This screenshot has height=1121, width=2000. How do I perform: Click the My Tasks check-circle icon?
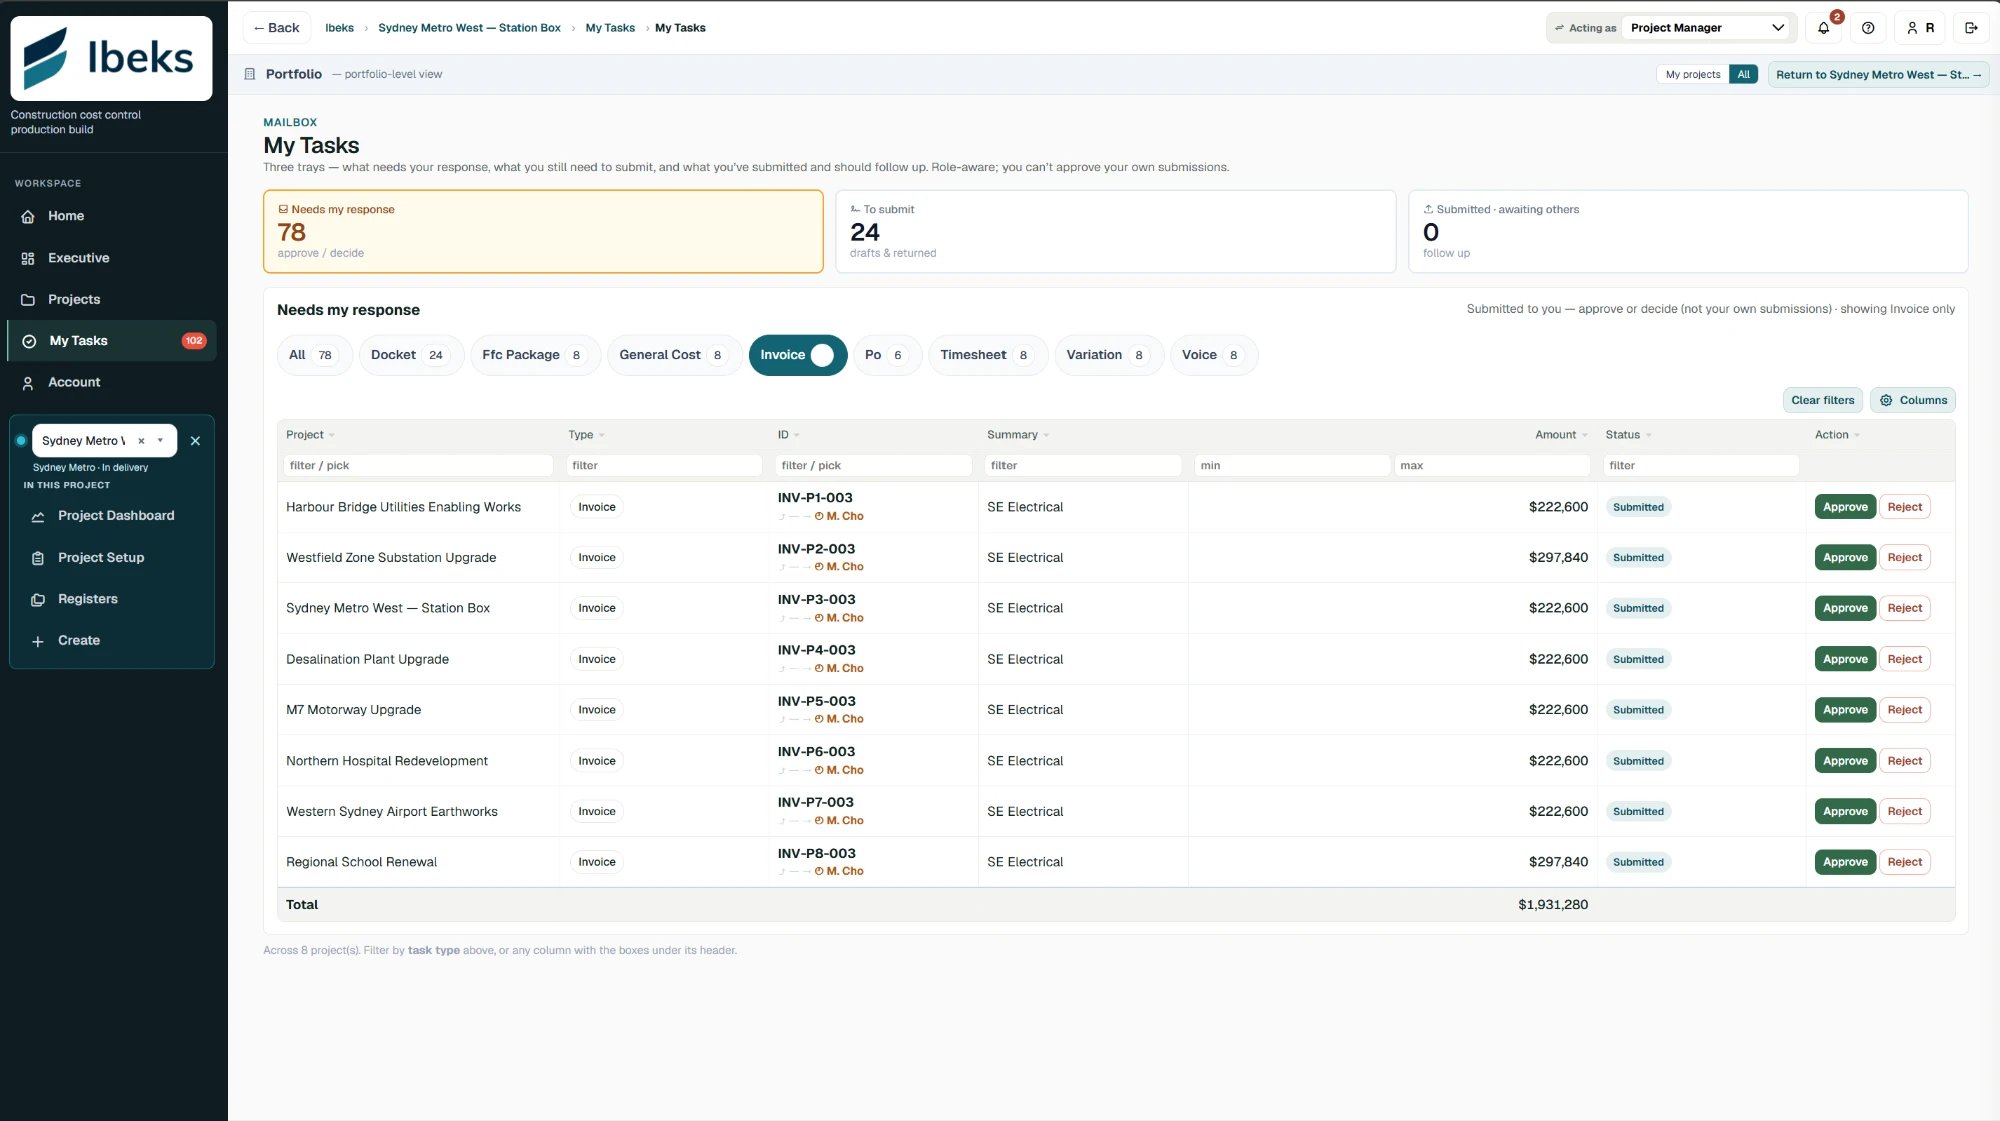coord(29,341)
